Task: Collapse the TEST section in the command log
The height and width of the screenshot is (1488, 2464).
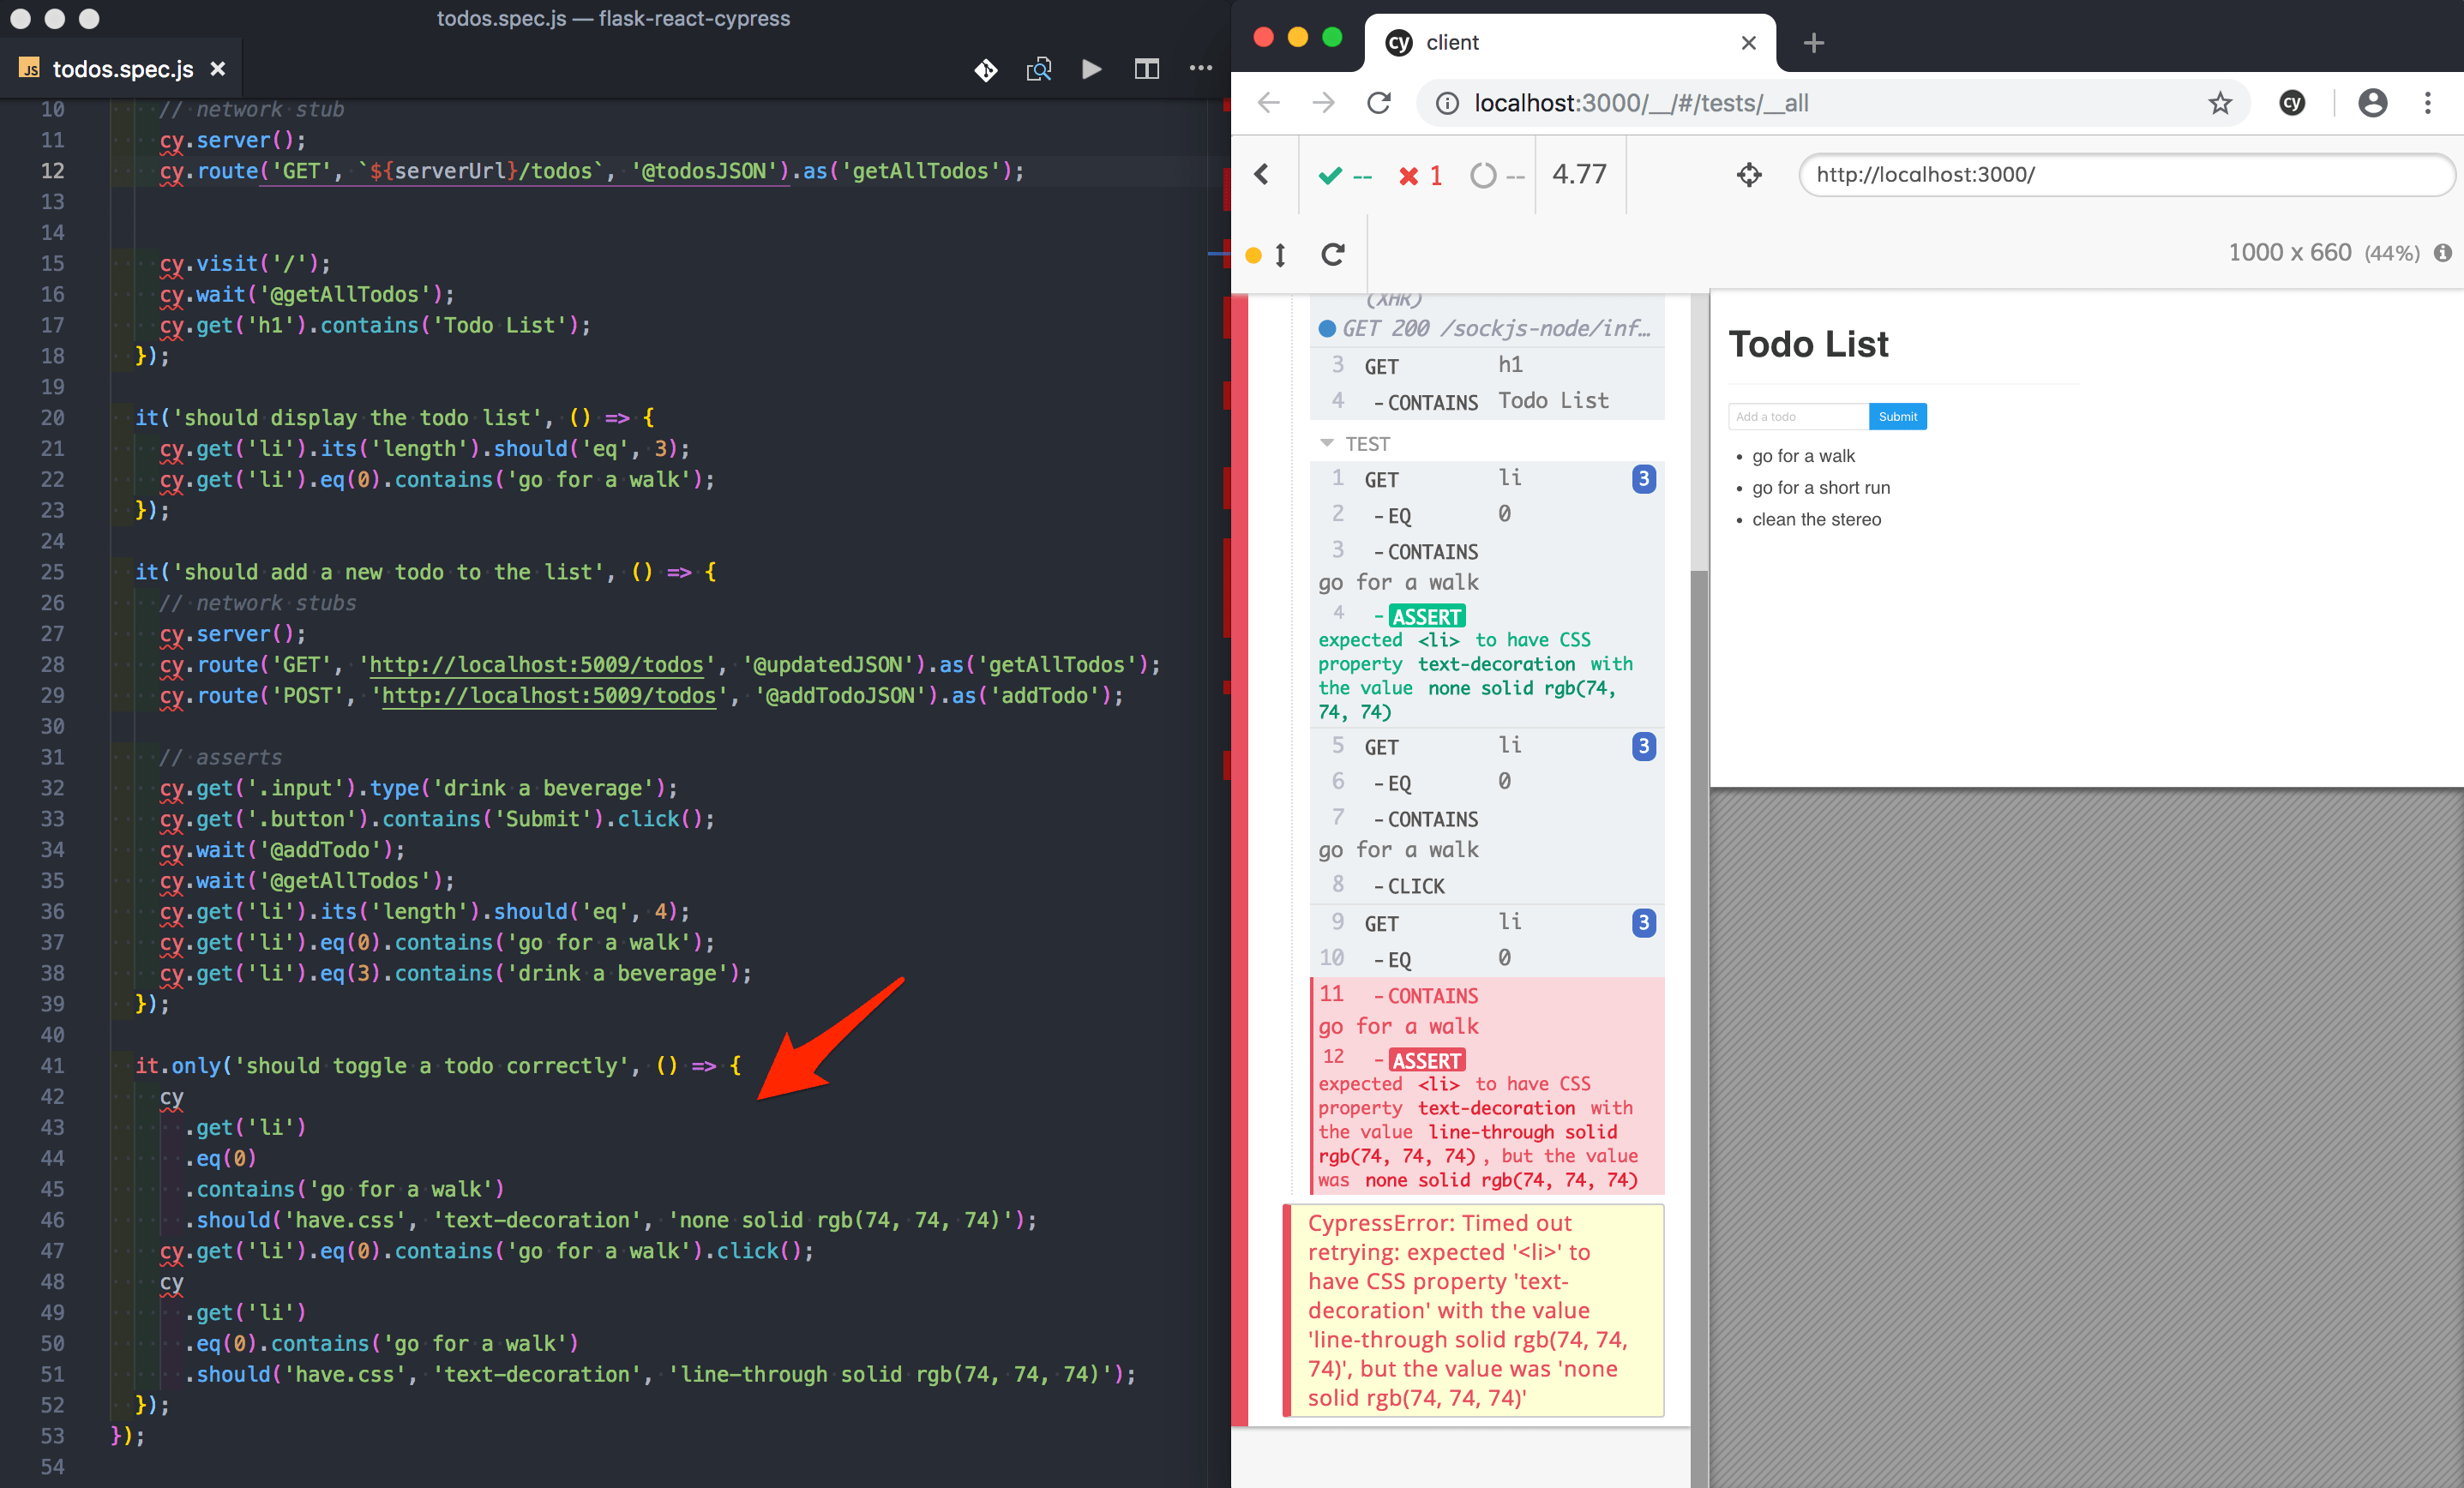Action: tap(1327, 443)
